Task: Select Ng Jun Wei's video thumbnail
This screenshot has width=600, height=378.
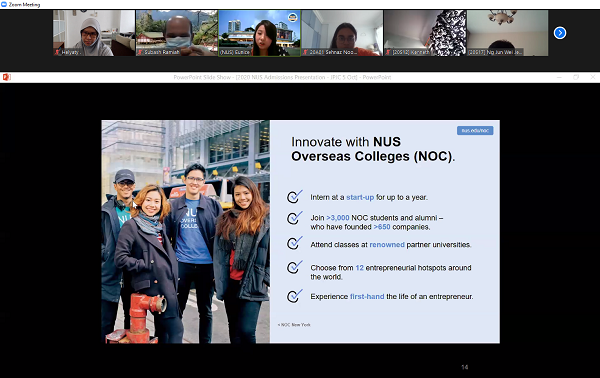Action: tap(507, 33)
